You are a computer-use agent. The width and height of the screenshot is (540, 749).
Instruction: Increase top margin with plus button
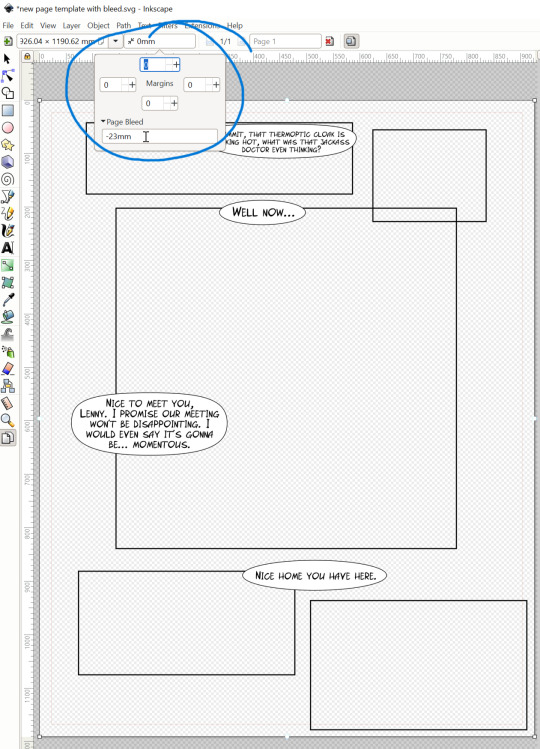[176, 64]
